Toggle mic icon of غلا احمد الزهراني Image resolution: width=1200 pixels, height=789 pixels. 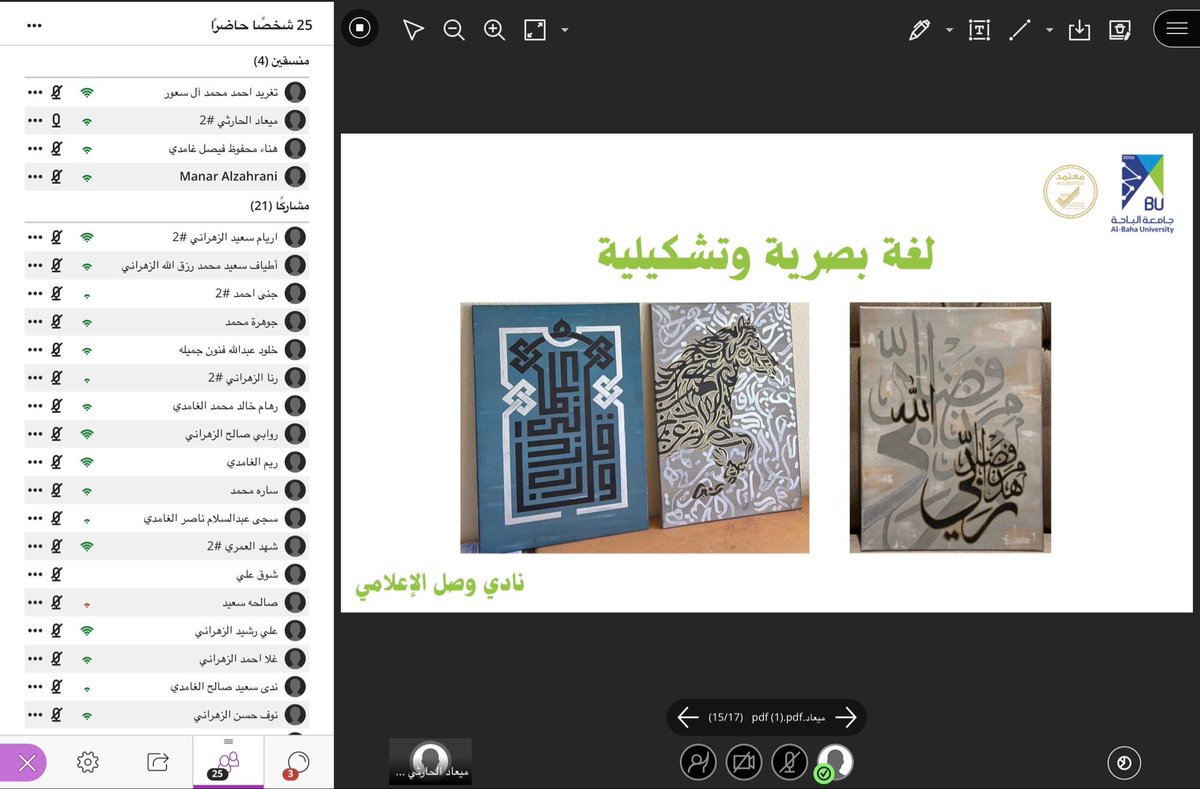click(x=57, y=660)
